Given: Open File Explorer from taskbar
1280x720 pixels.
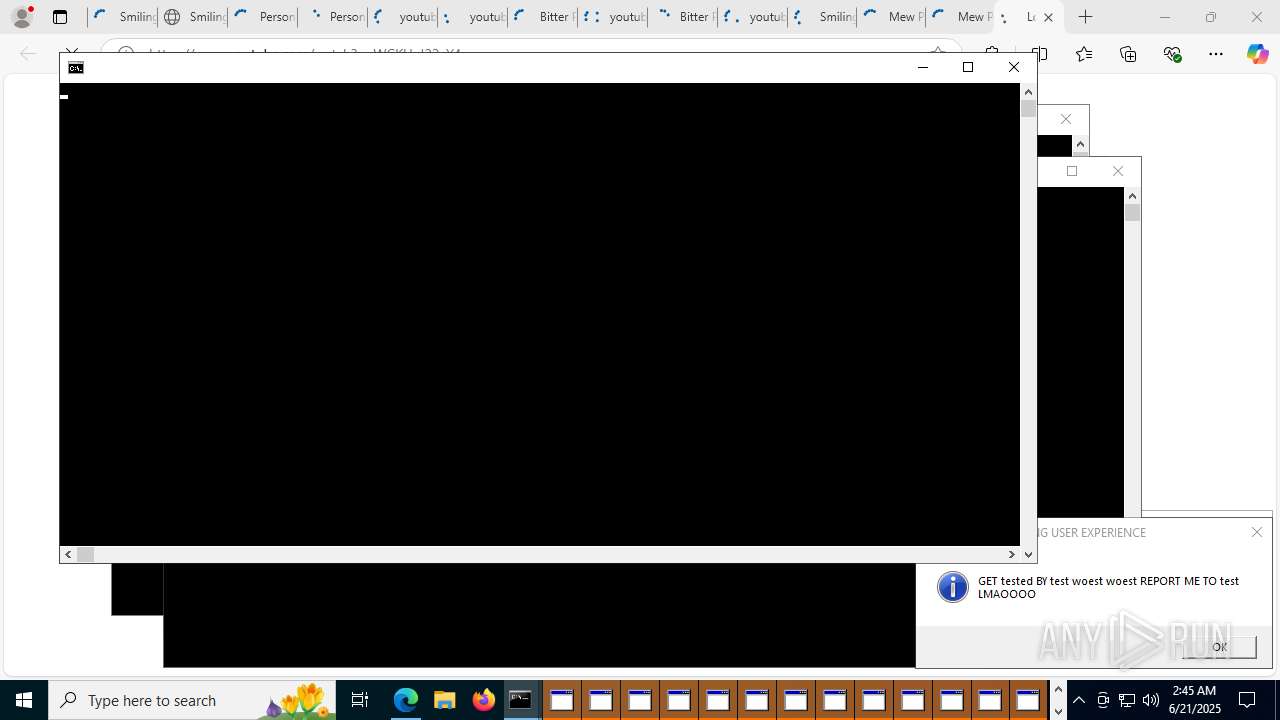Looking at the screenshot, I should 444,700.
